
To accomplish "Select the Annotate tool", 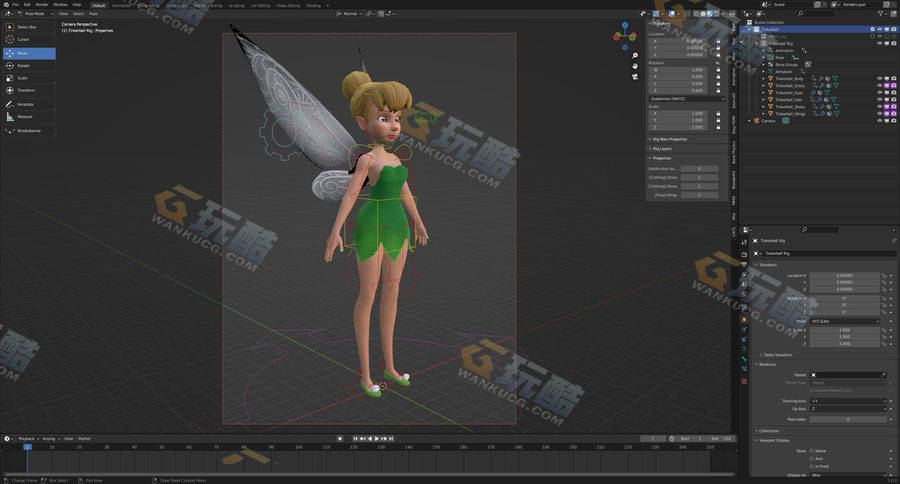I will click(29, 104).
